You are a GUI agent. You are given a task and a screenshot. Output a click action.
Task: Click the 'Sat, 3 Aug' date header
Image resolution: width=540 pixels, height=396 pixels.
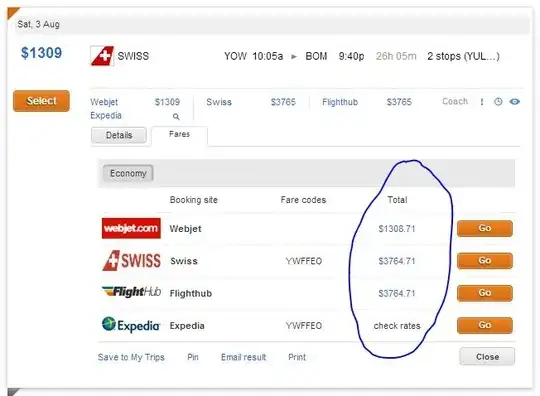pyautogui.click(x=39, y=24)
